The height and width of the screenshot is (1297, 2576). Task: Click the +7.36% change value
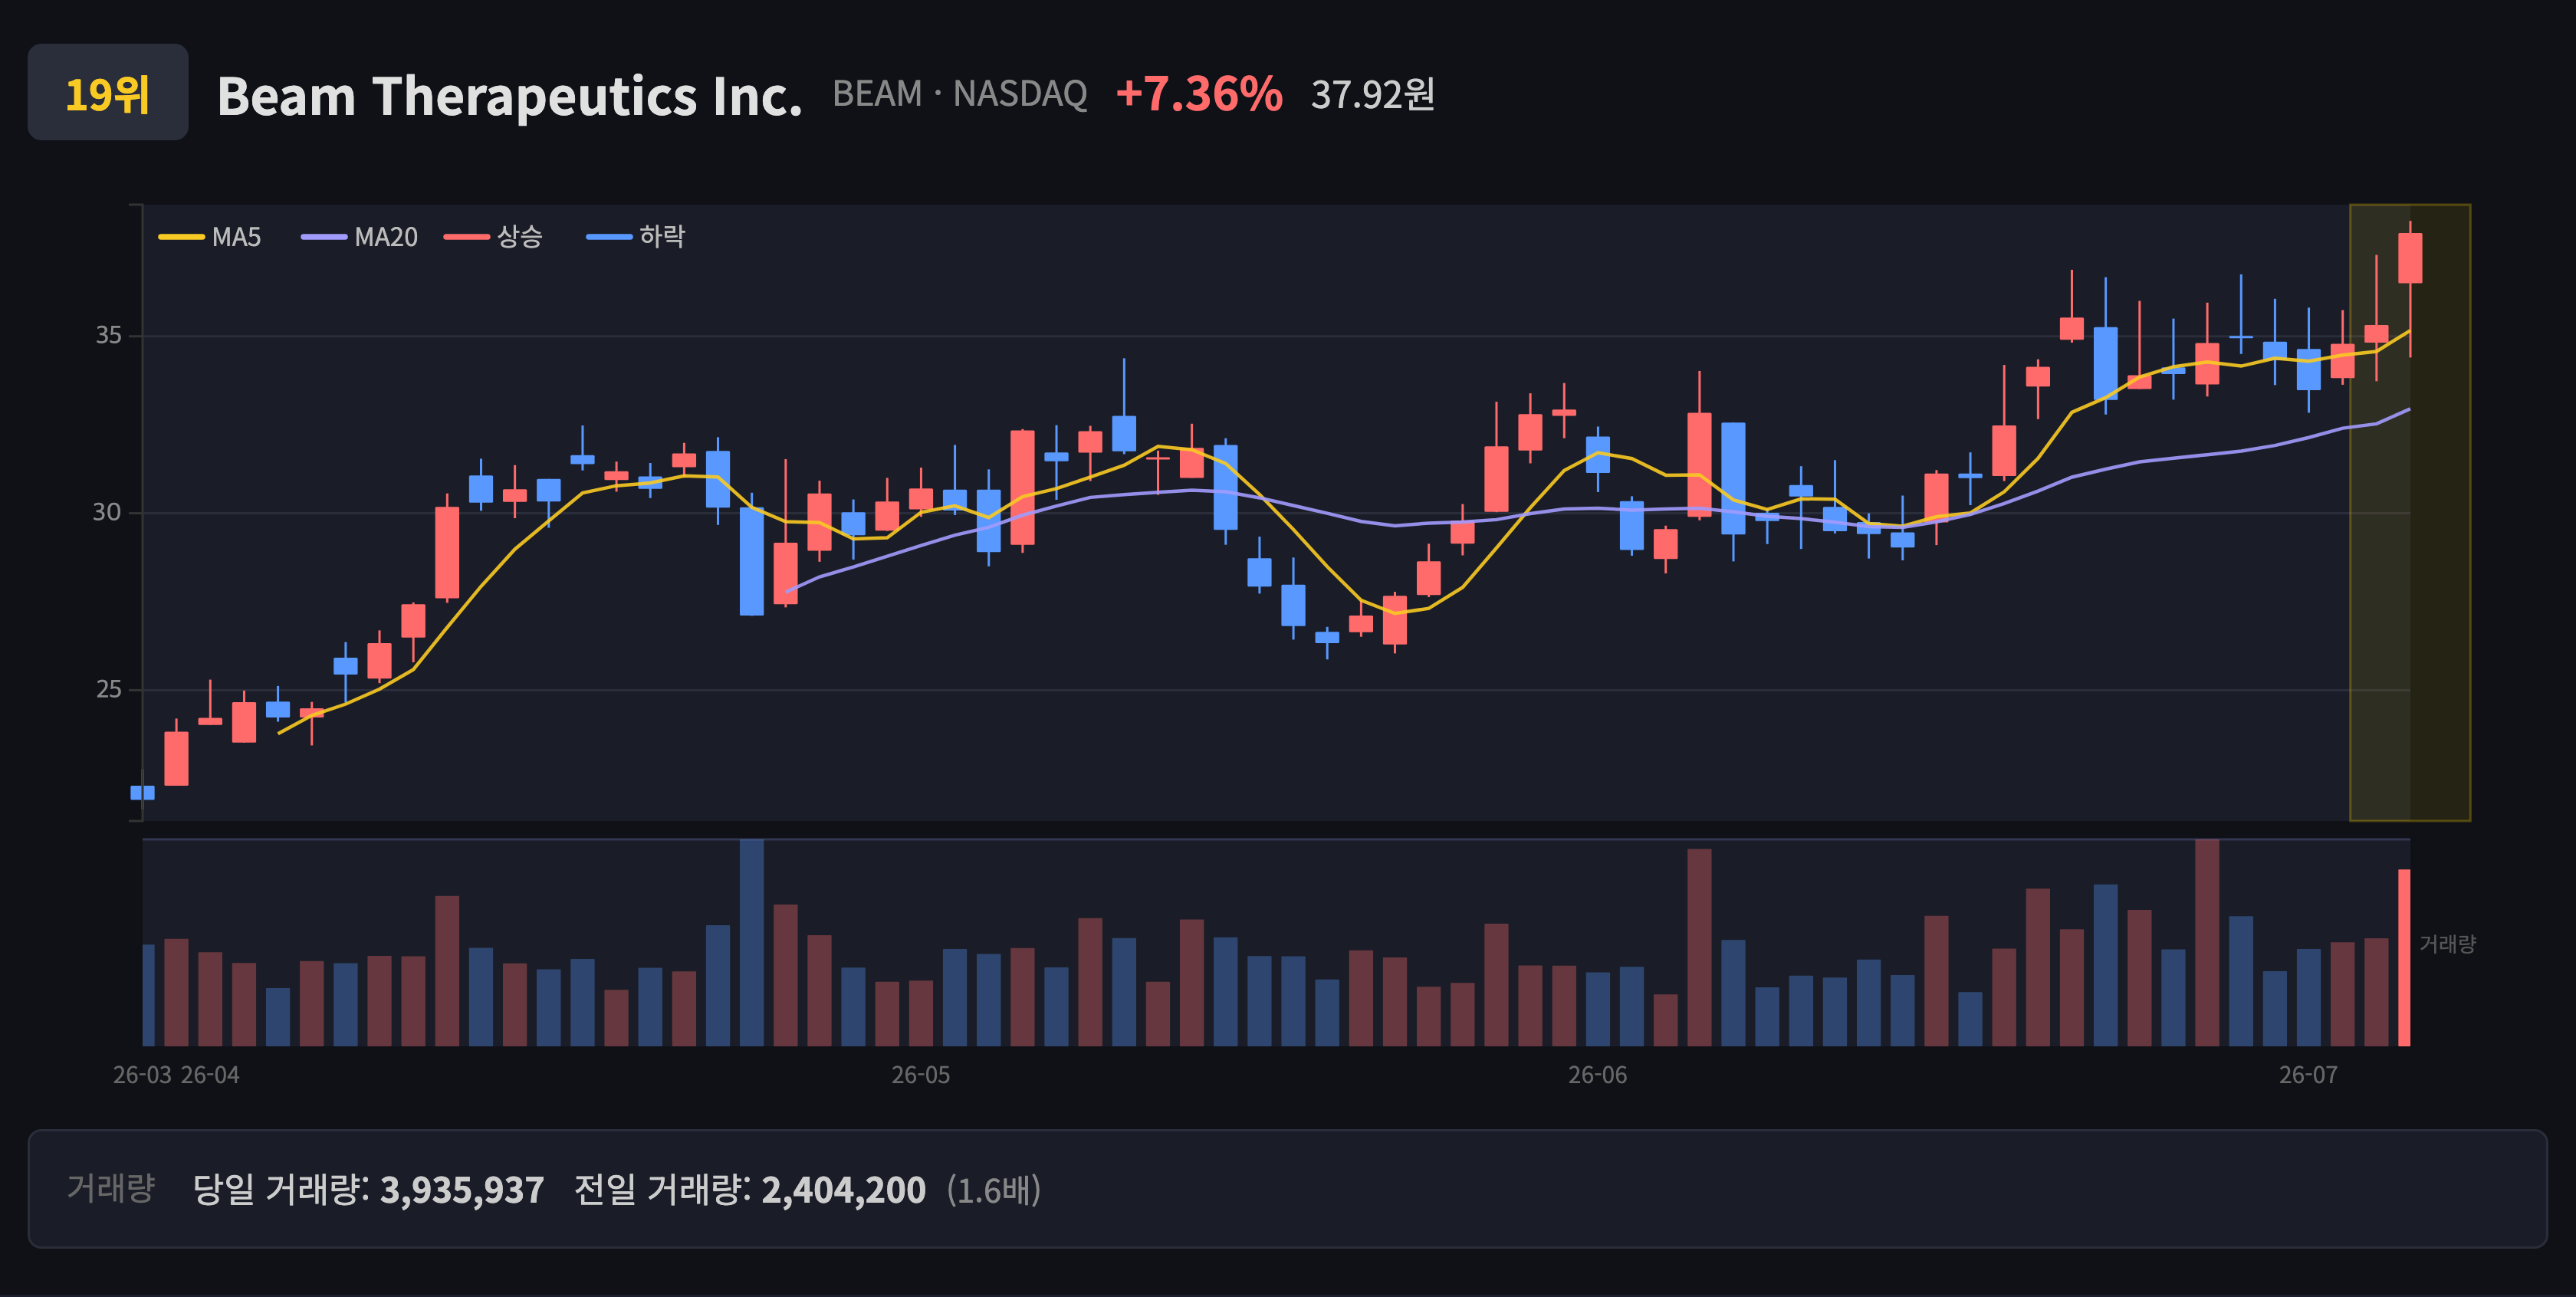pyautogui.click(x=1199, y=94)
